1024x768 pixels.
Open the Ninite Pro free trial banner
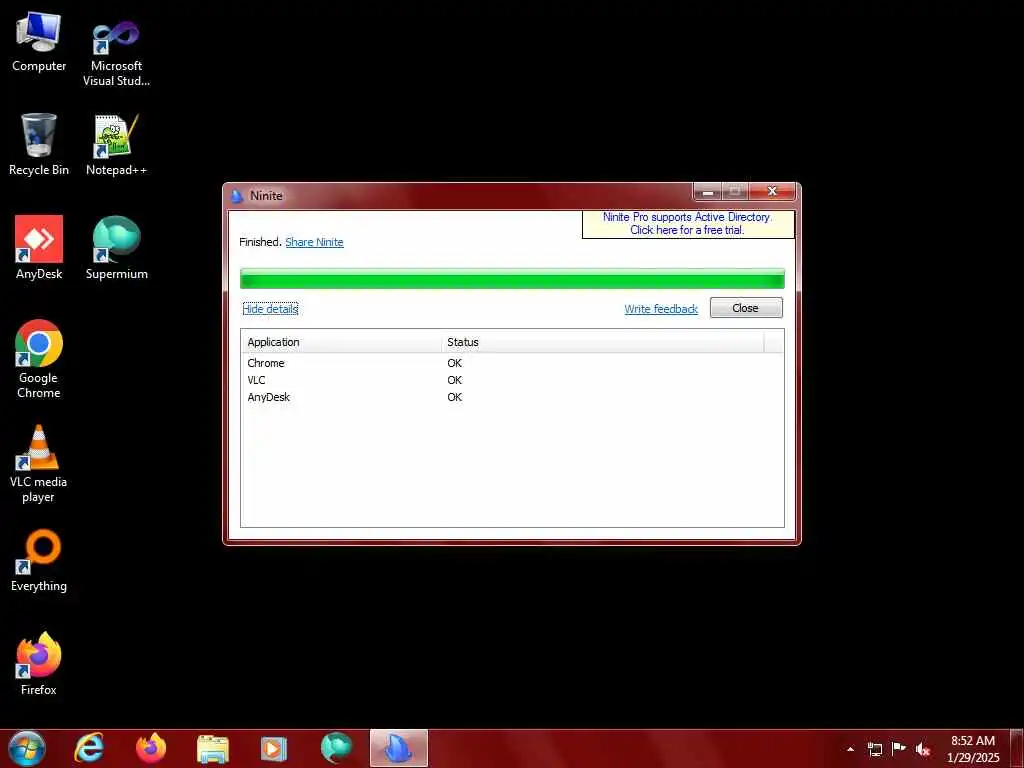pos(688,224)
